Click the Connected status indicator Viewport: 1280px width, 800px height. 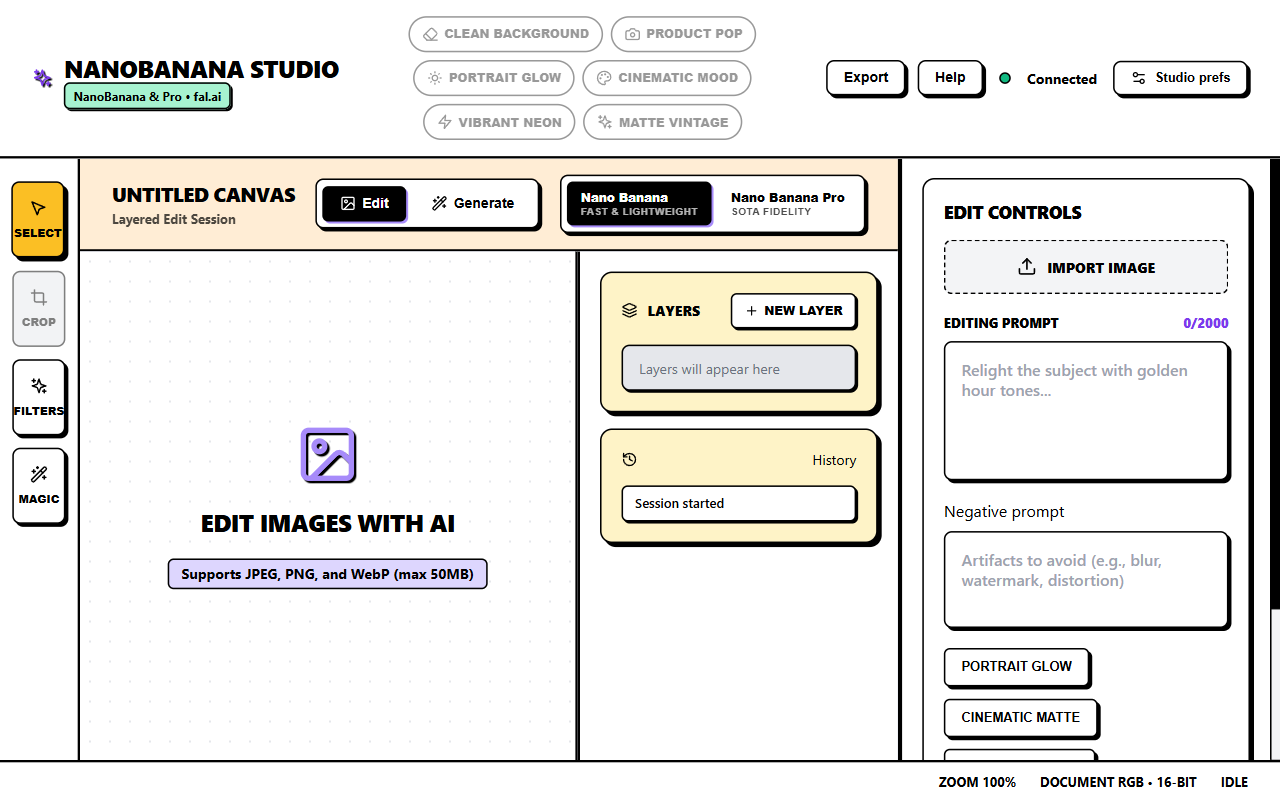tap(1048, 79)
